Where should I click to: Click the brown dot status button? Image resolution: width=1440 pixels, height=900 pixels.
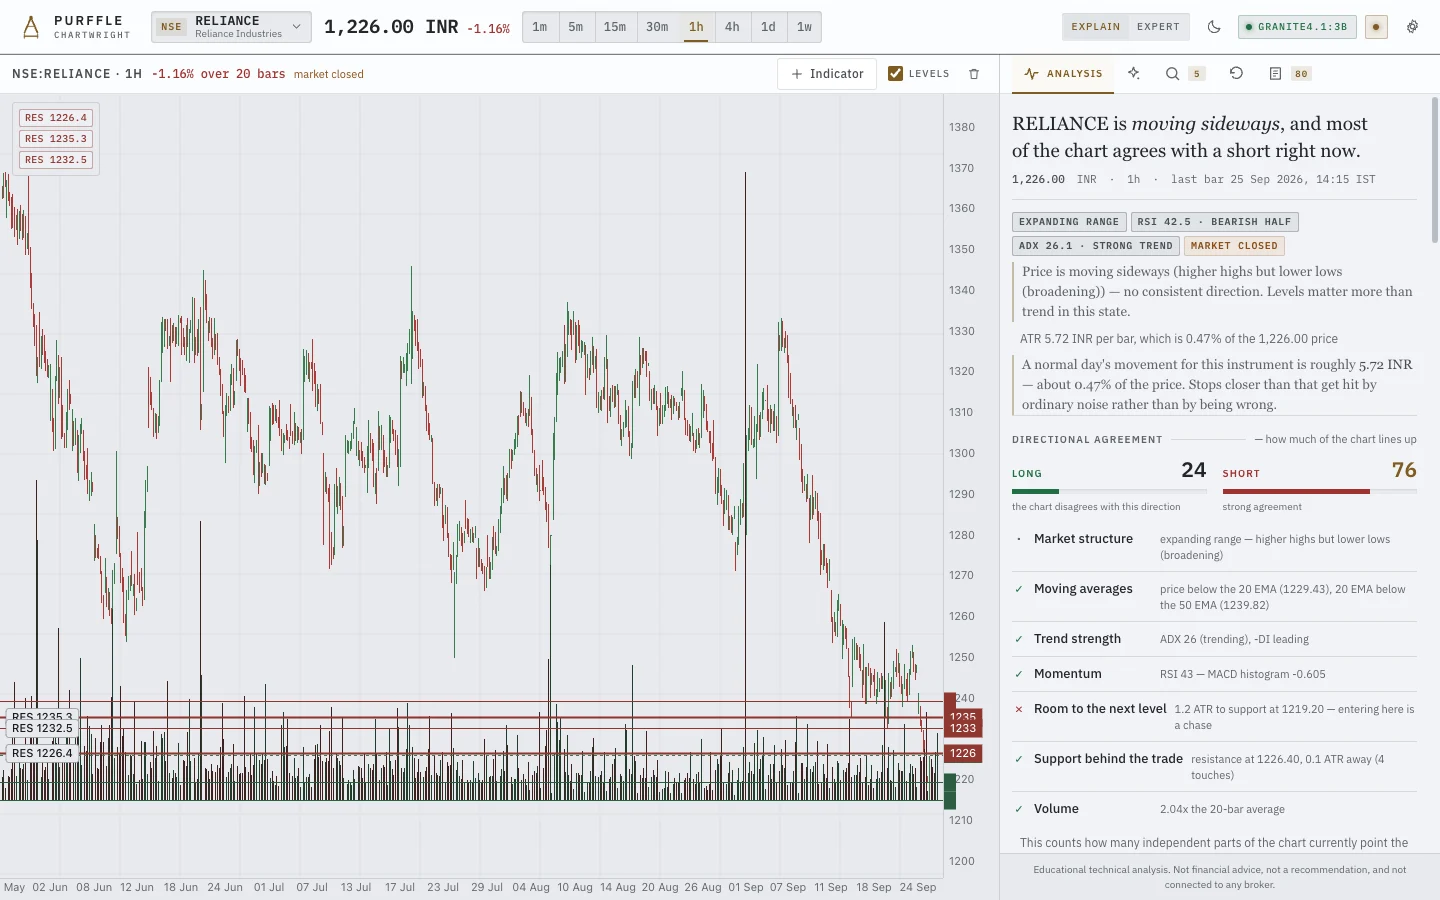tap(1376, 27)
